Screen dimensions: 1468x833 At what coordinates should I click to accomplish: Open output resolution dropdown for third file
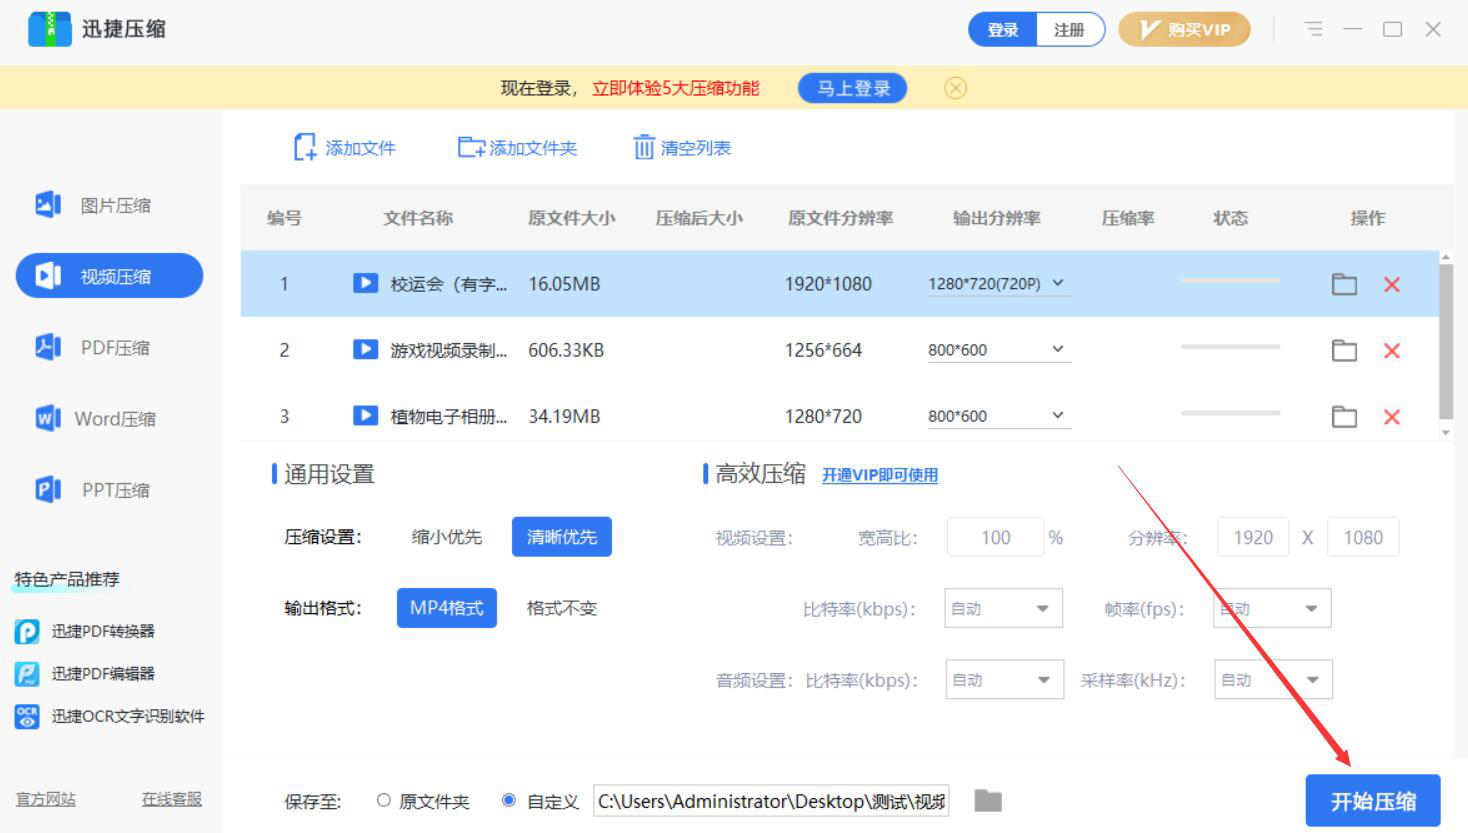tap(1058, 416)
